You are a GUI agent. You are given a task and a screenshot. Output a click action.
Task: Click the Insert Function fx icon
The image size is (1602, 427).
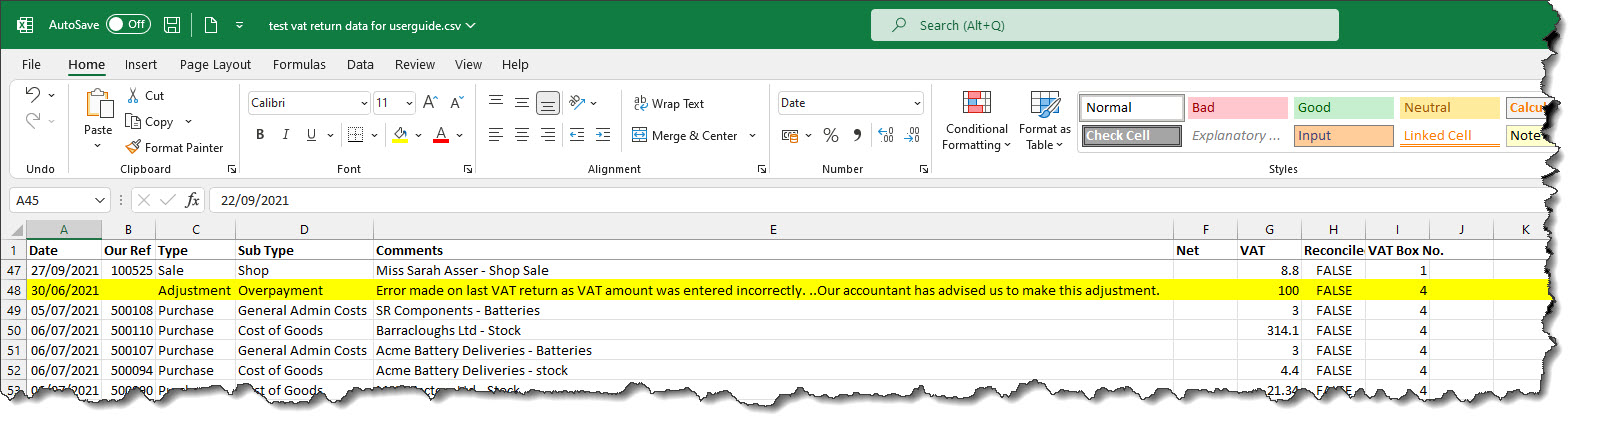pyautogui.click(x=192, y=200)
